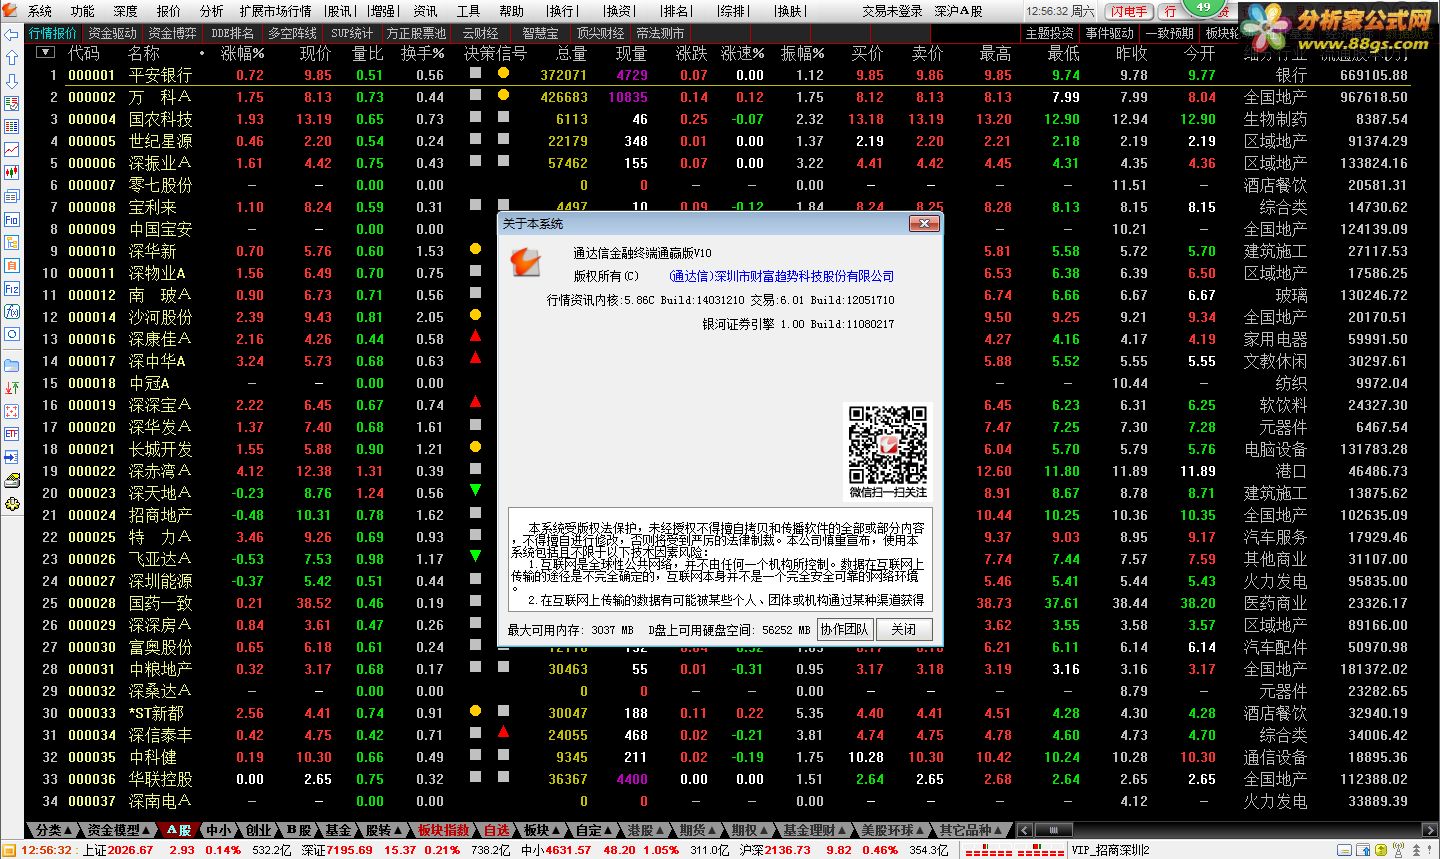Click the 闪电手 button

pos(1129,11)
